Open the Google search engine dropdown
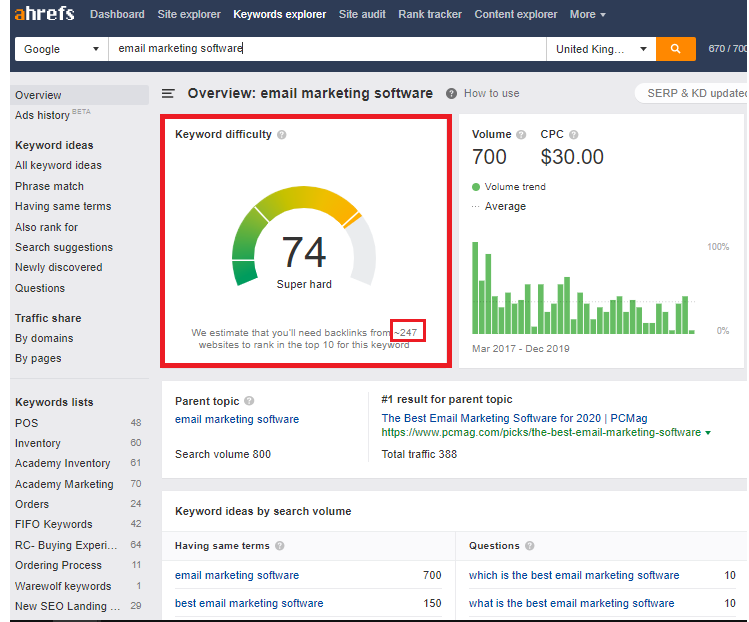Image resolution: width=749 pixels, height=622 pixels. pyautogui.click(x=62, y=49)
